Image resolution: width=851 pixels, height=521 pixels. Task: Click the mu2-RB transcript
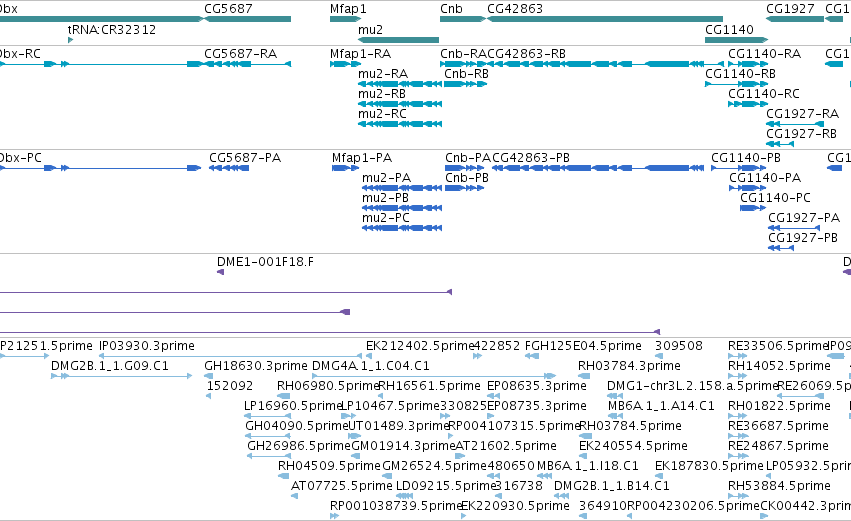point(400,104)
